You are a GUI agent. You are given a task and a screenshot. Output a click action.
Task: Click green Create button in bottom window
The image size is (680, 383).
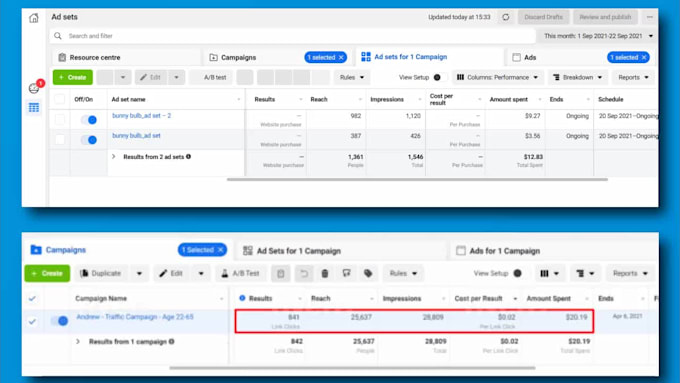(47, 274)
